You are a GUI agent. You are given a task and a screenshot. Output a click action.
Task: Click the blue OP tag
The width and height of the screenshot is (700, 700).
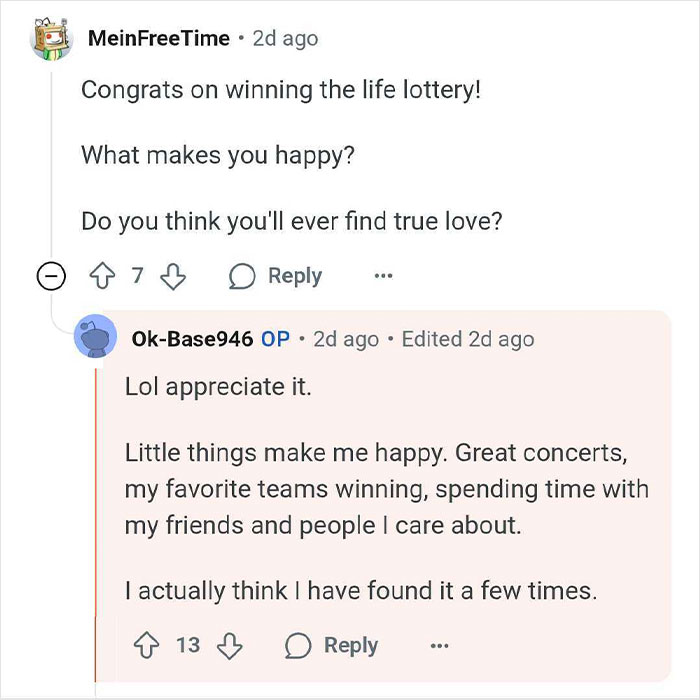[275, 339]
